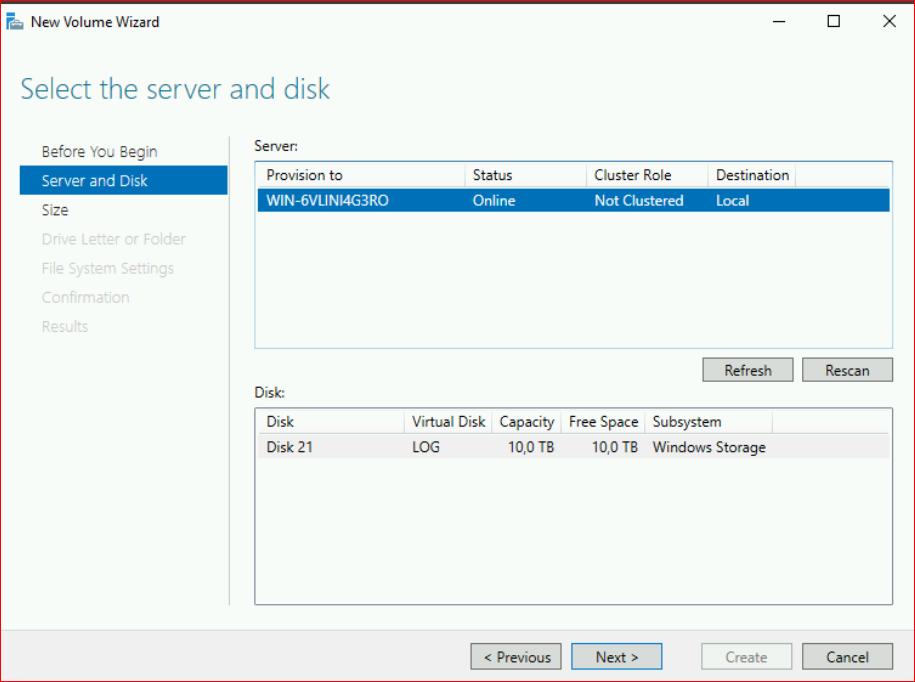
Task: Sort servers by Status column header
Action: tap(492, 175)
